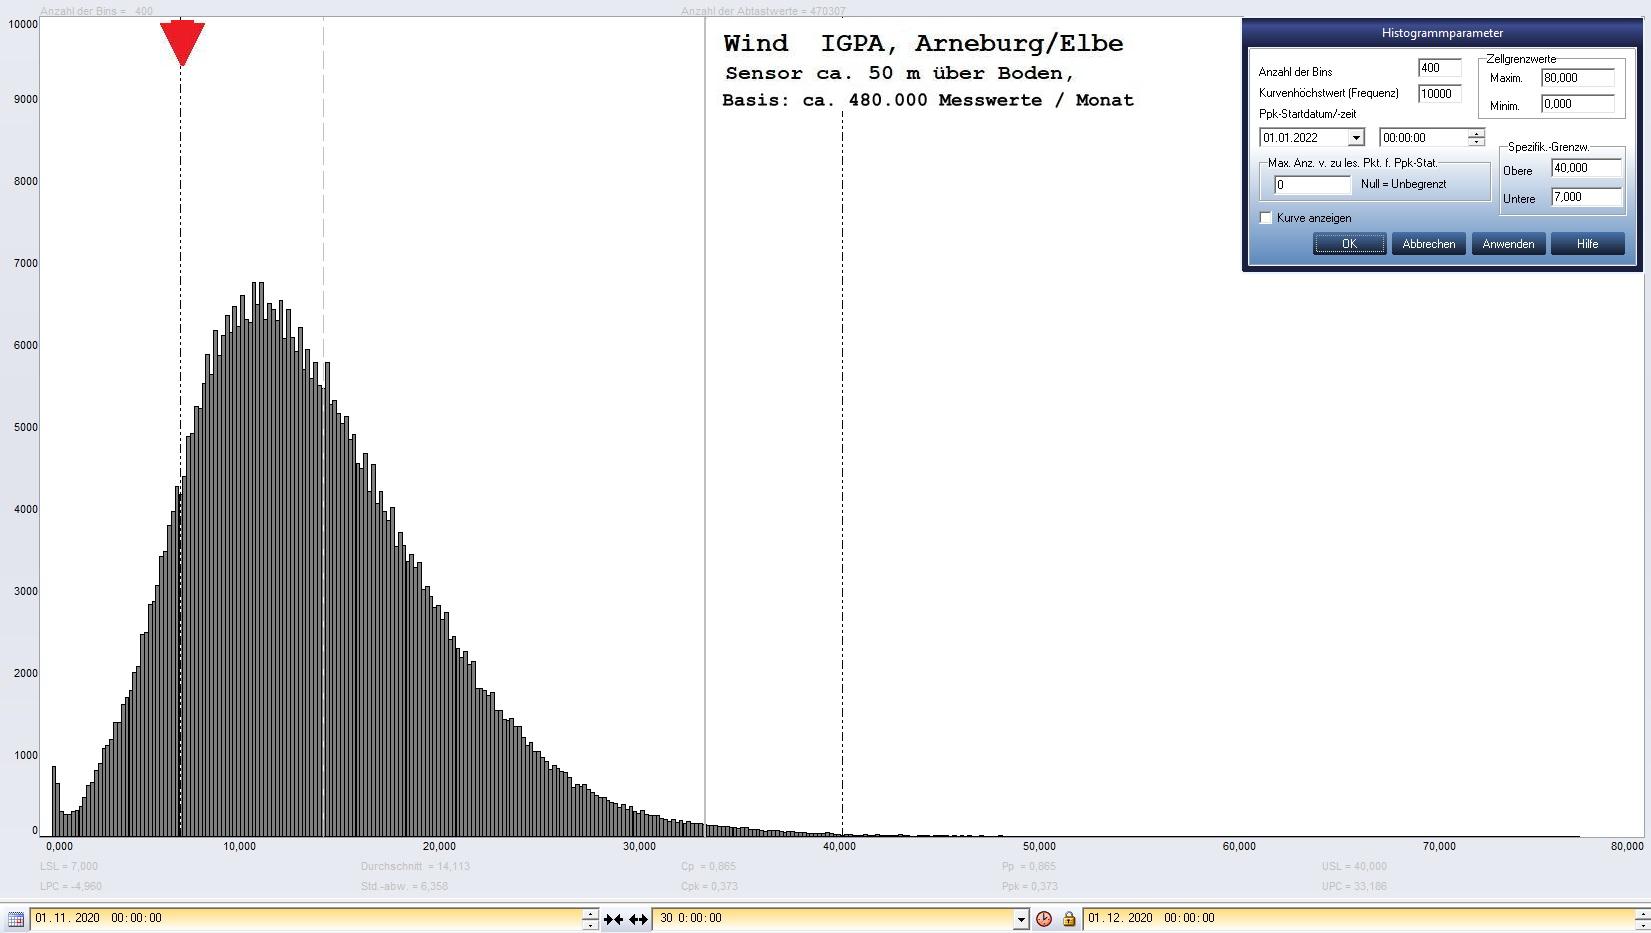Click the Ppk start time spinner arrows
This screenshot has width=1651, height=933.
[1476, 138]
